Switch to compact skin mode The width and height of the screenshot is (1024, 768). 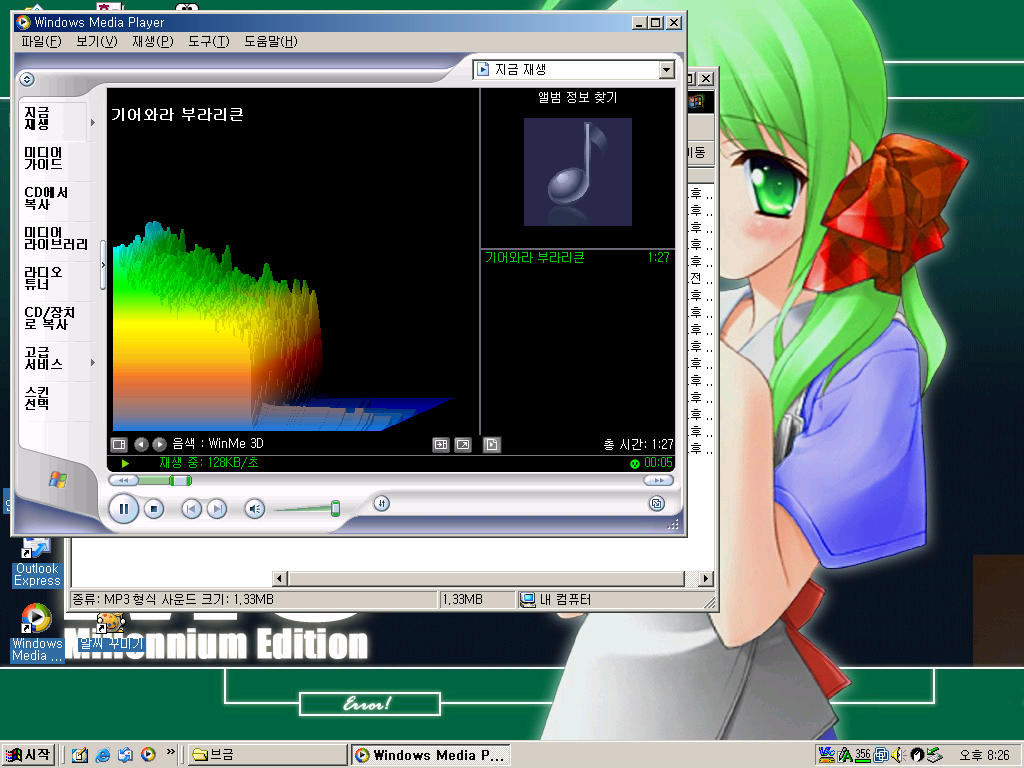[x=657, y=503]
